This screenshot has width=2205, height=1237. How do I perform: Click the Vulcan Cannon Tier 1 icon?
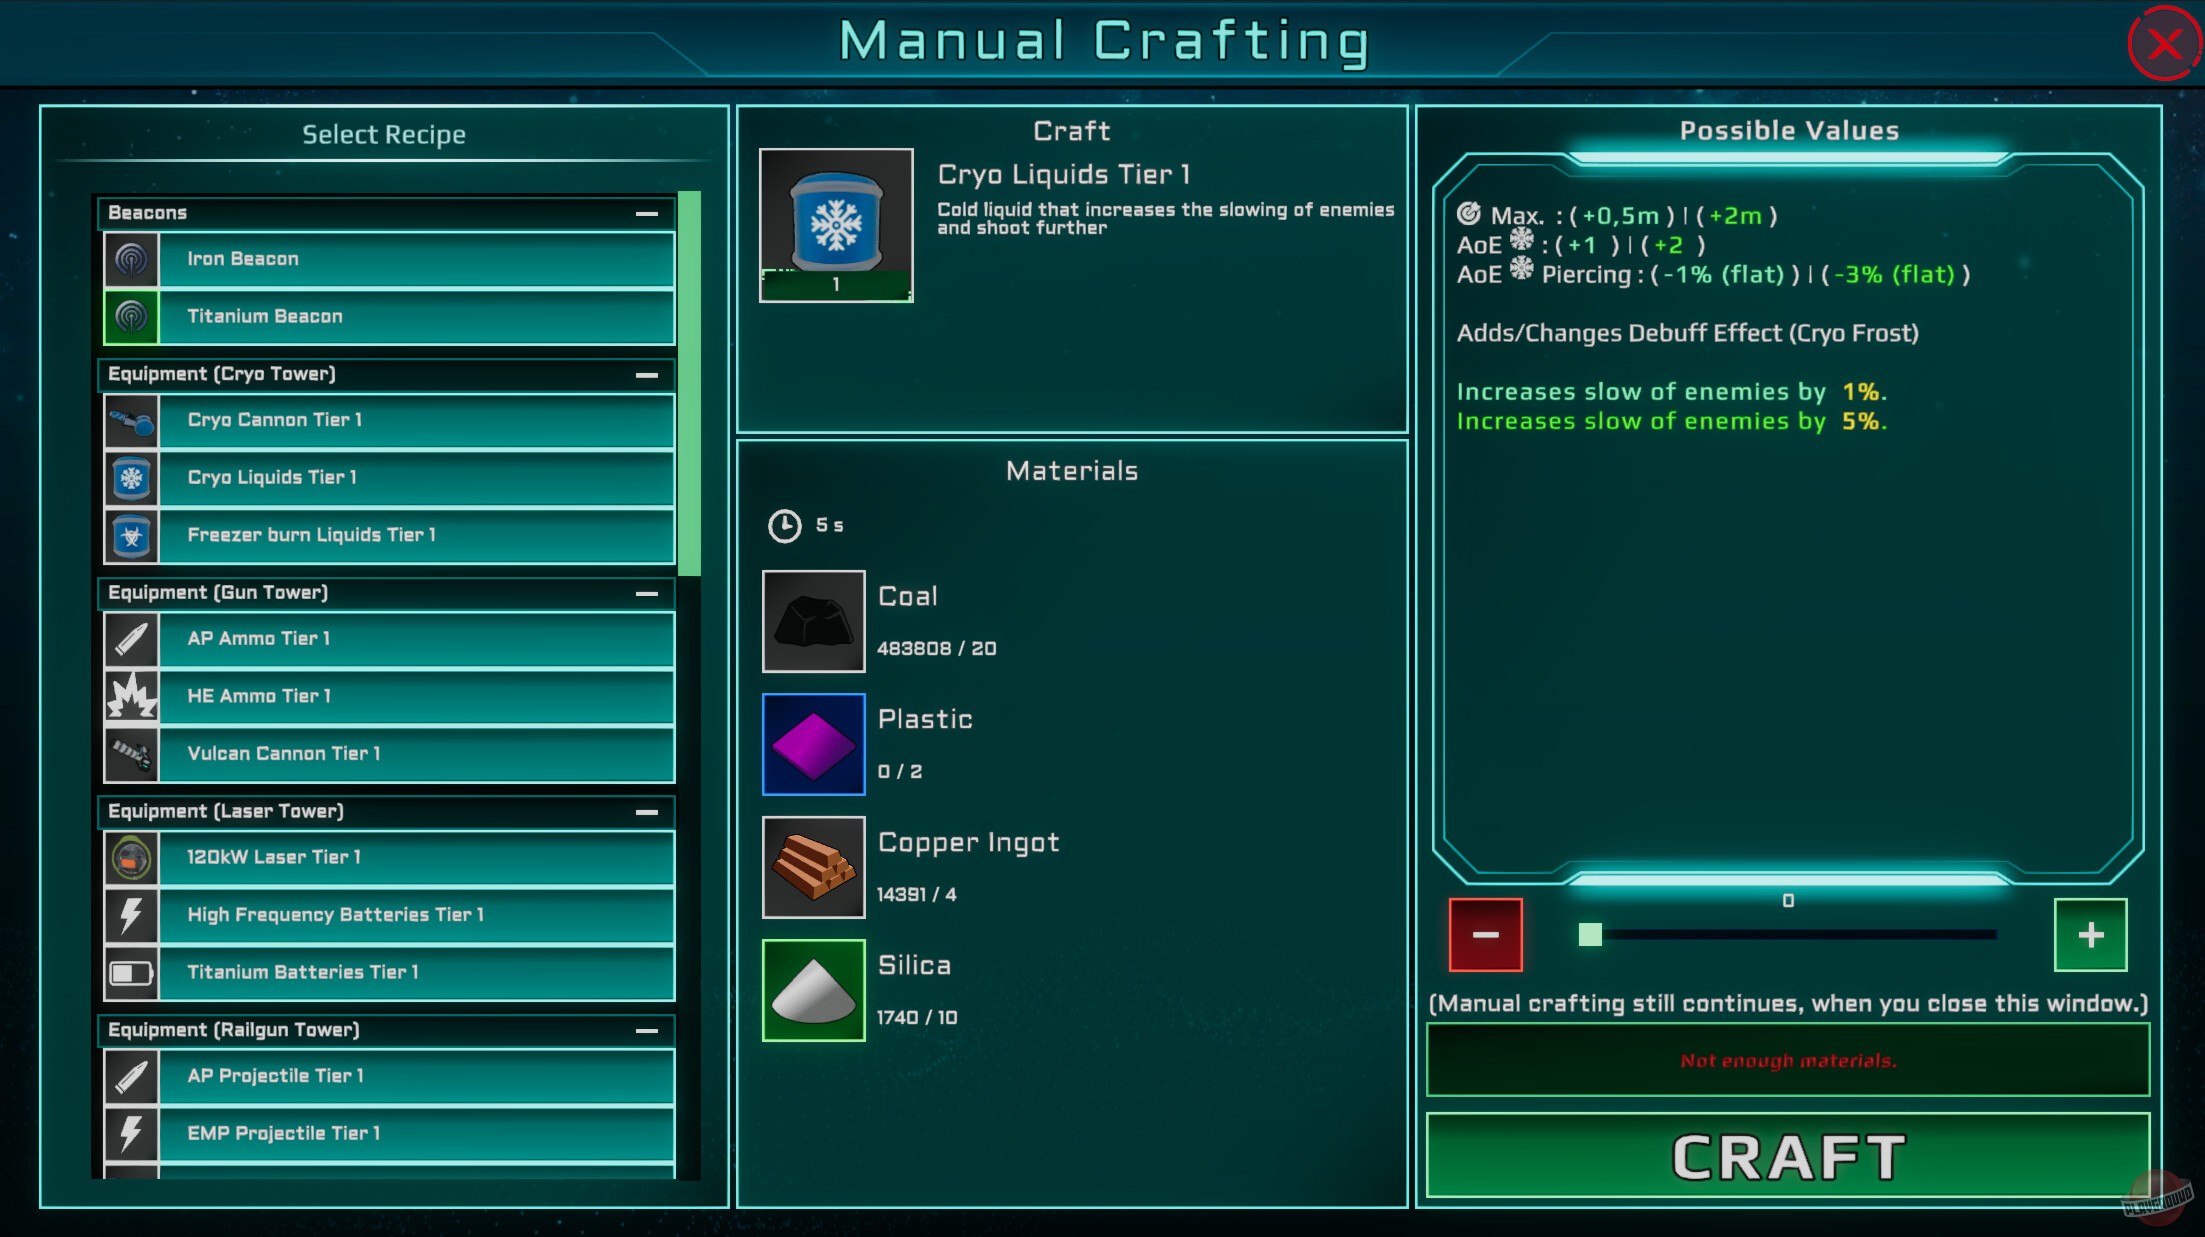point(133,755)
